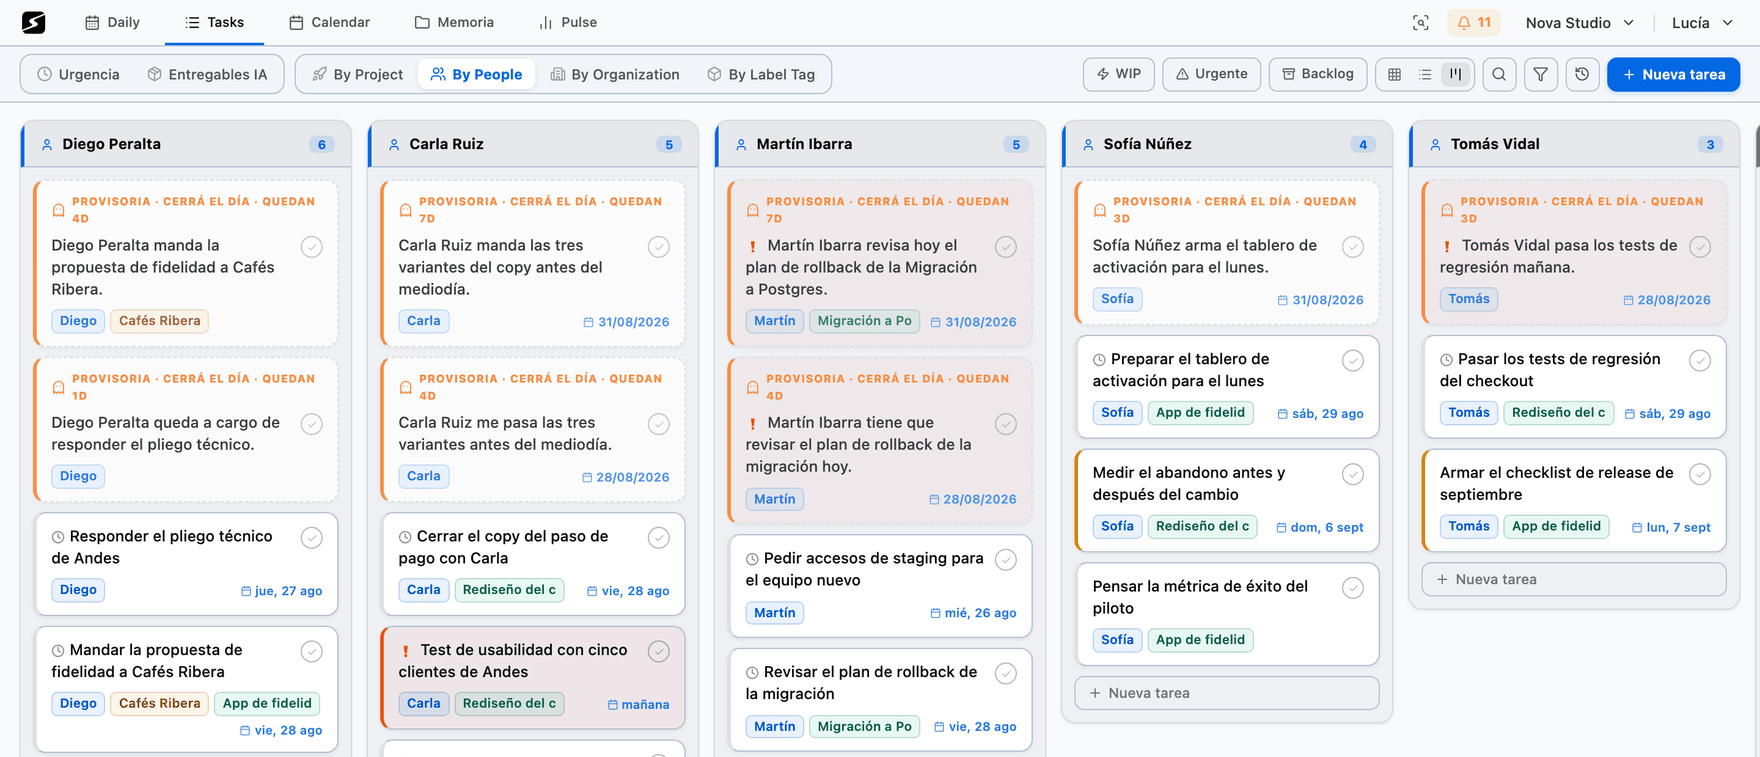The width and height of the screenshot is (1760, 757).
Task: Switch to kanban columns view
Action: 1456,74
